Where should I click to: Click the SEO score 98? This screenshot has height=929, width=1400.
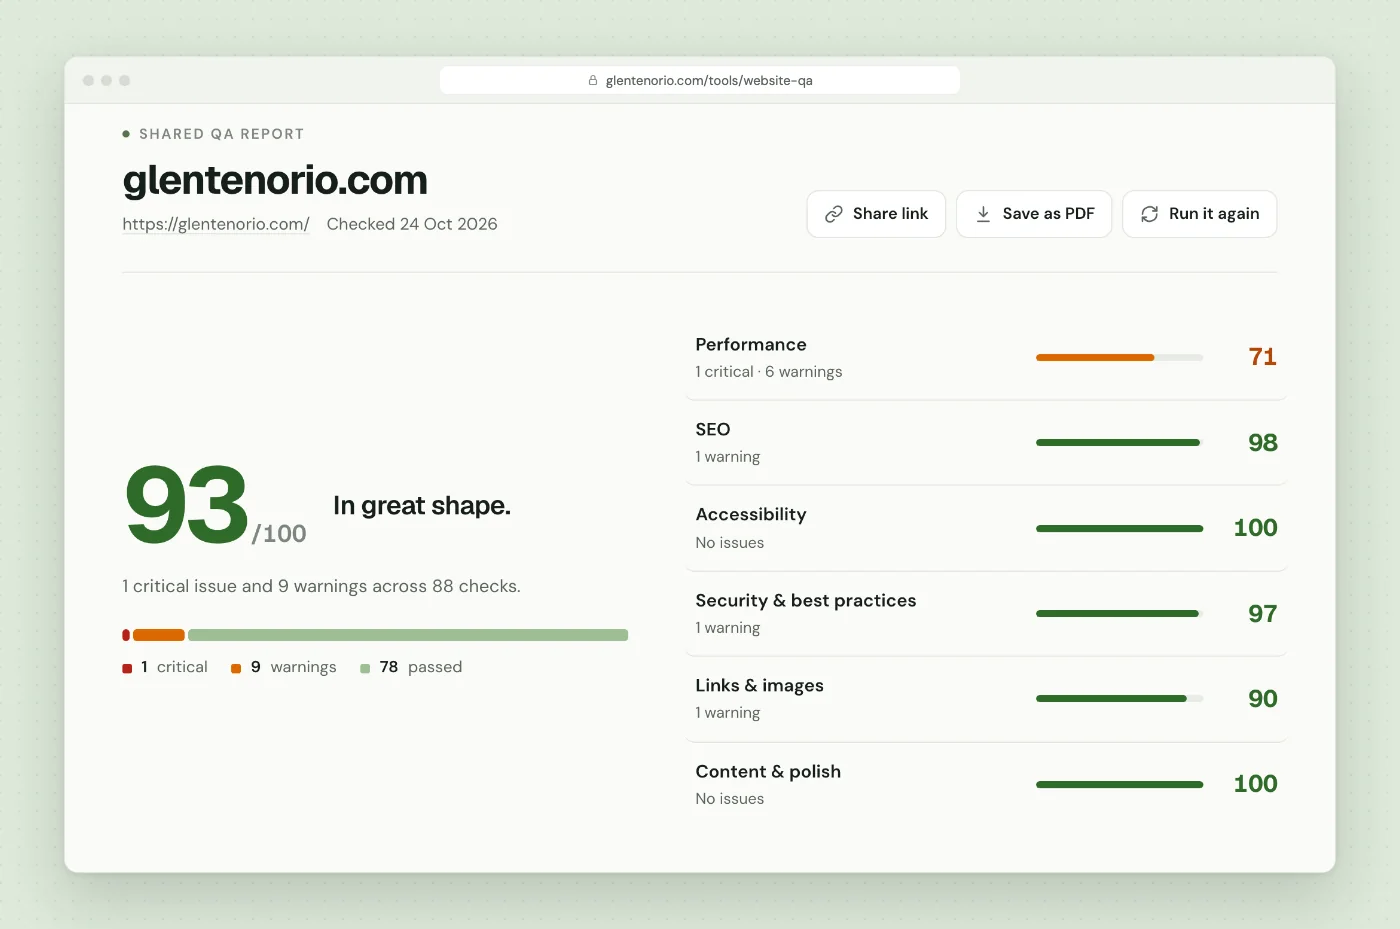coord(1262,442)
